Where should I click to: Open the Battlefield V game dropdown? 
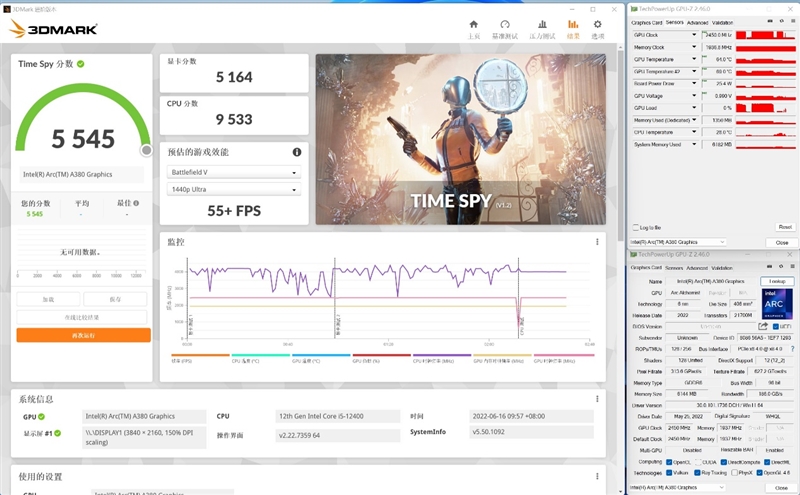(232, 172)
